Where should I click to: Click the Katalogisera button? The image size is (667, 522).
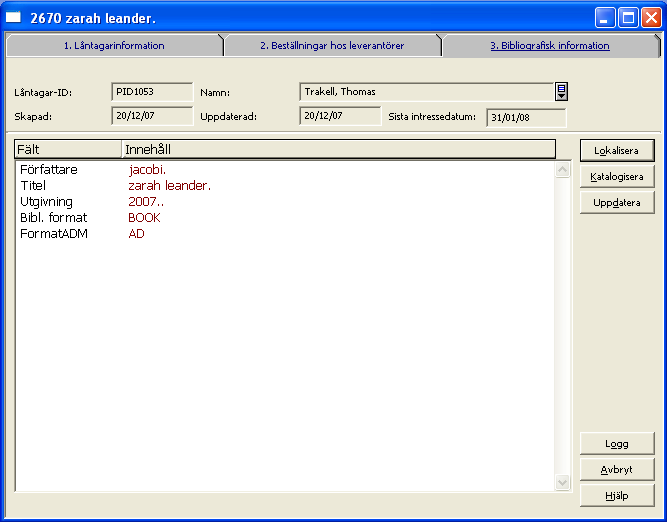tap(617, 177)
